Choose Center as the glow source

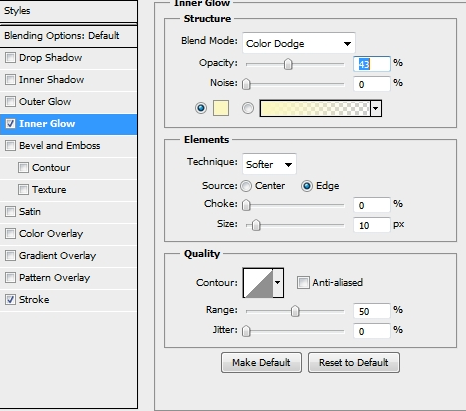tap(246, 186)
